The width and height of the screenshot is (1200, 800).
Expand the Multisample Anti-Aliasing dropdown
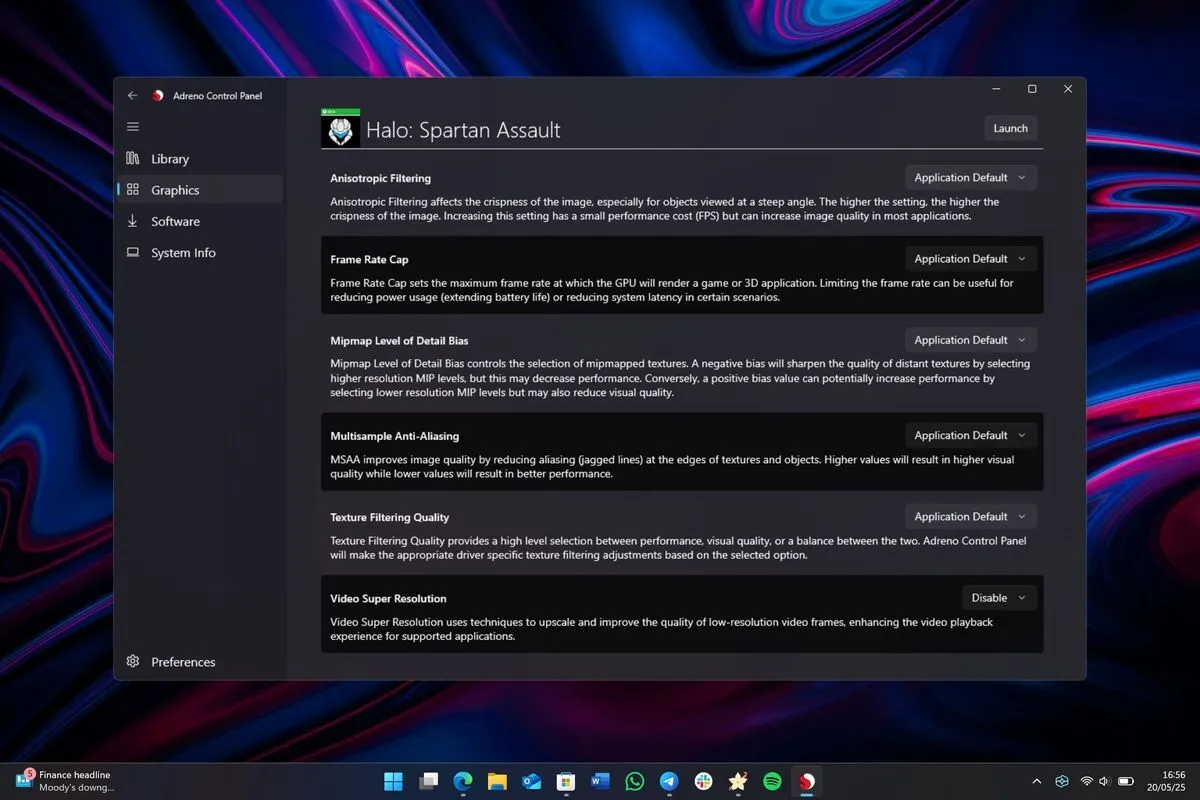coord(970,436)
